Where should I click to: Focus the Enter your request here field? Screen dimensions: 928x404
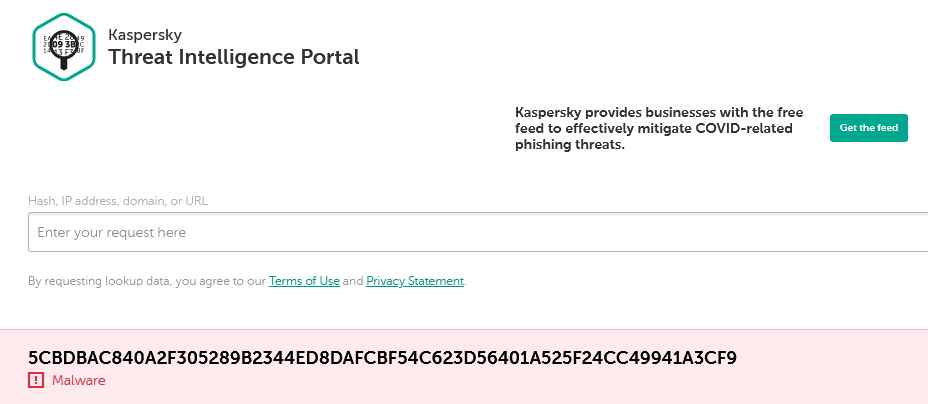400,233
